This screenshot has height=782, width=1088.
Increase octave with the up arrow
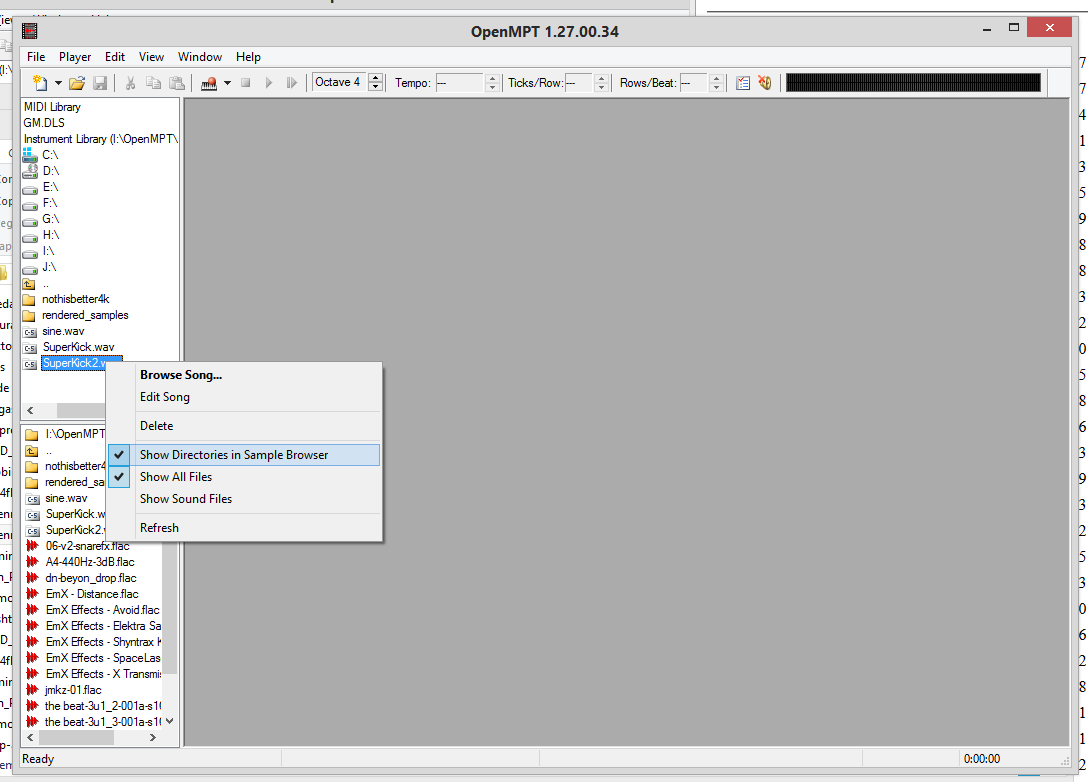click(375, 78)
